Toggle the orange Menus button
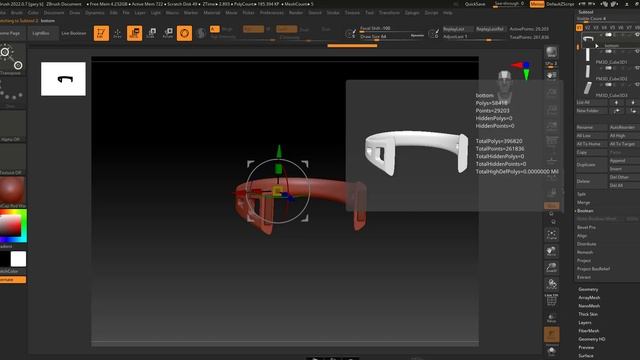The width and height of the screenshot is (640, 360). [x=537, y=4]
